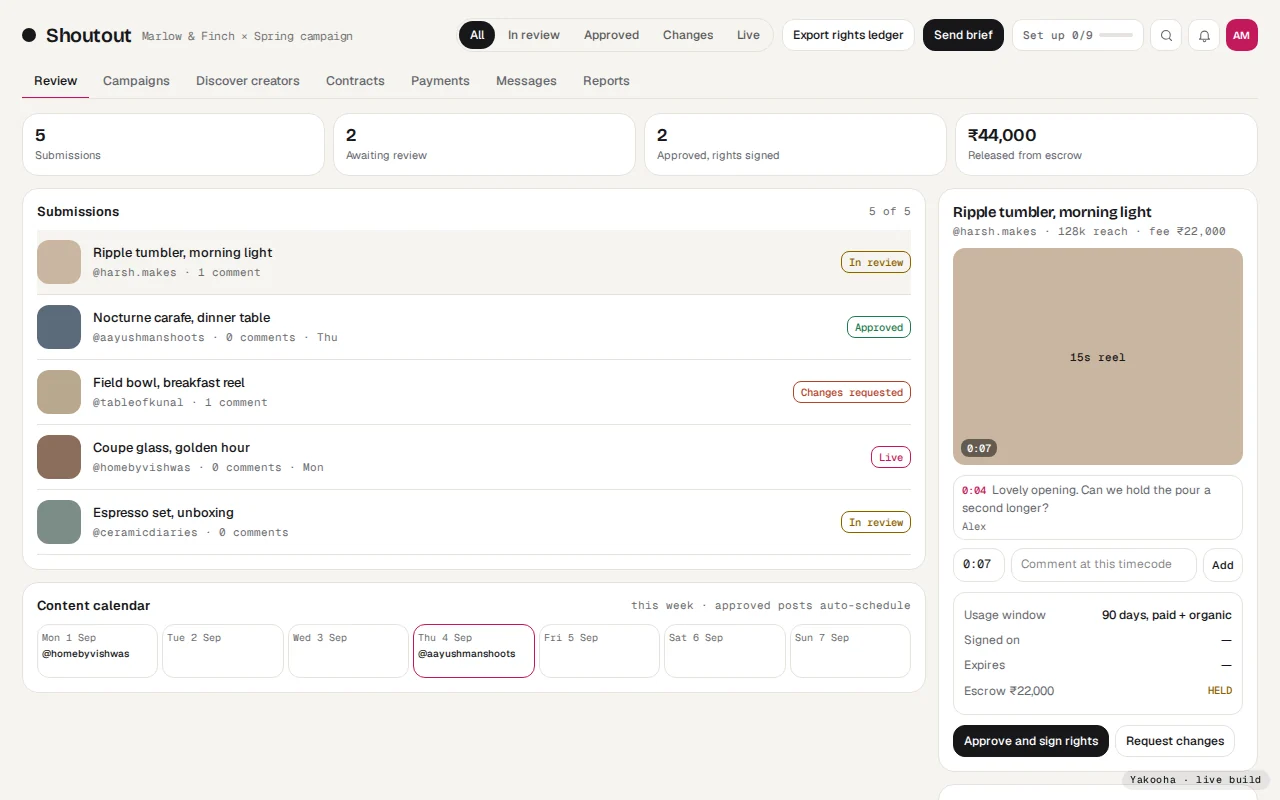Select the Review tab
This screenshot has height=800, width=1280.
point(56,81)
